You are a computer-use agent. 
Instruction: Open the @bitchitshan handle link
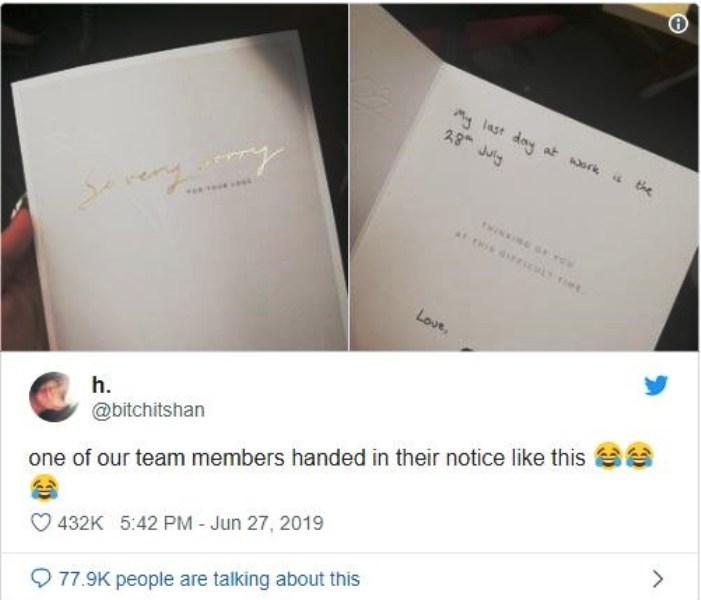[148, 410]
